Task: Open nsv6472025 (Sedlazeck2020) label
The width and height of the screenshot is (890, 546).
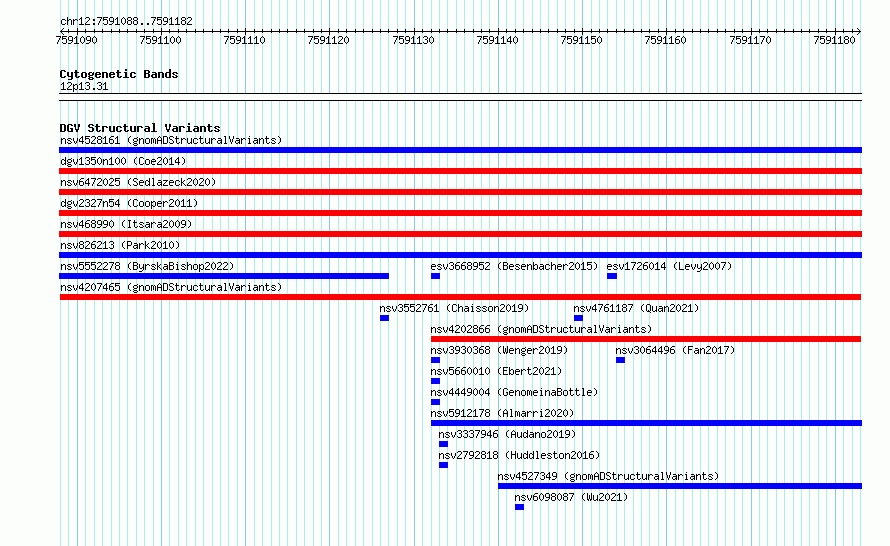Action: coord(138,182)
